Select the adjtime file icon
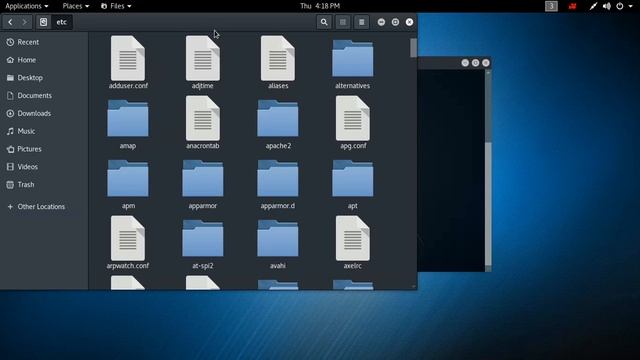The height and width of the screenshot is (360, 640). click(x=203, y=58)
